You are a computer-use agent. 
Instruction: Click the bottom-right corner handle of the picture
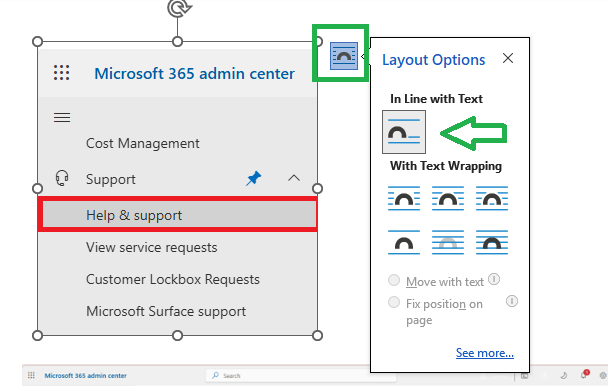tap(317, 336)
